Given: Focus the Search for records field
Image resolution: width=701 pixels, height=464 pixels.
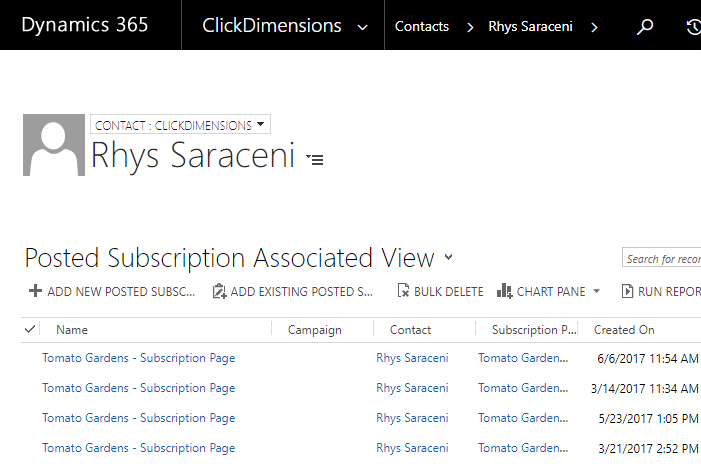Looking at the screenshot, I should [662, 257].
